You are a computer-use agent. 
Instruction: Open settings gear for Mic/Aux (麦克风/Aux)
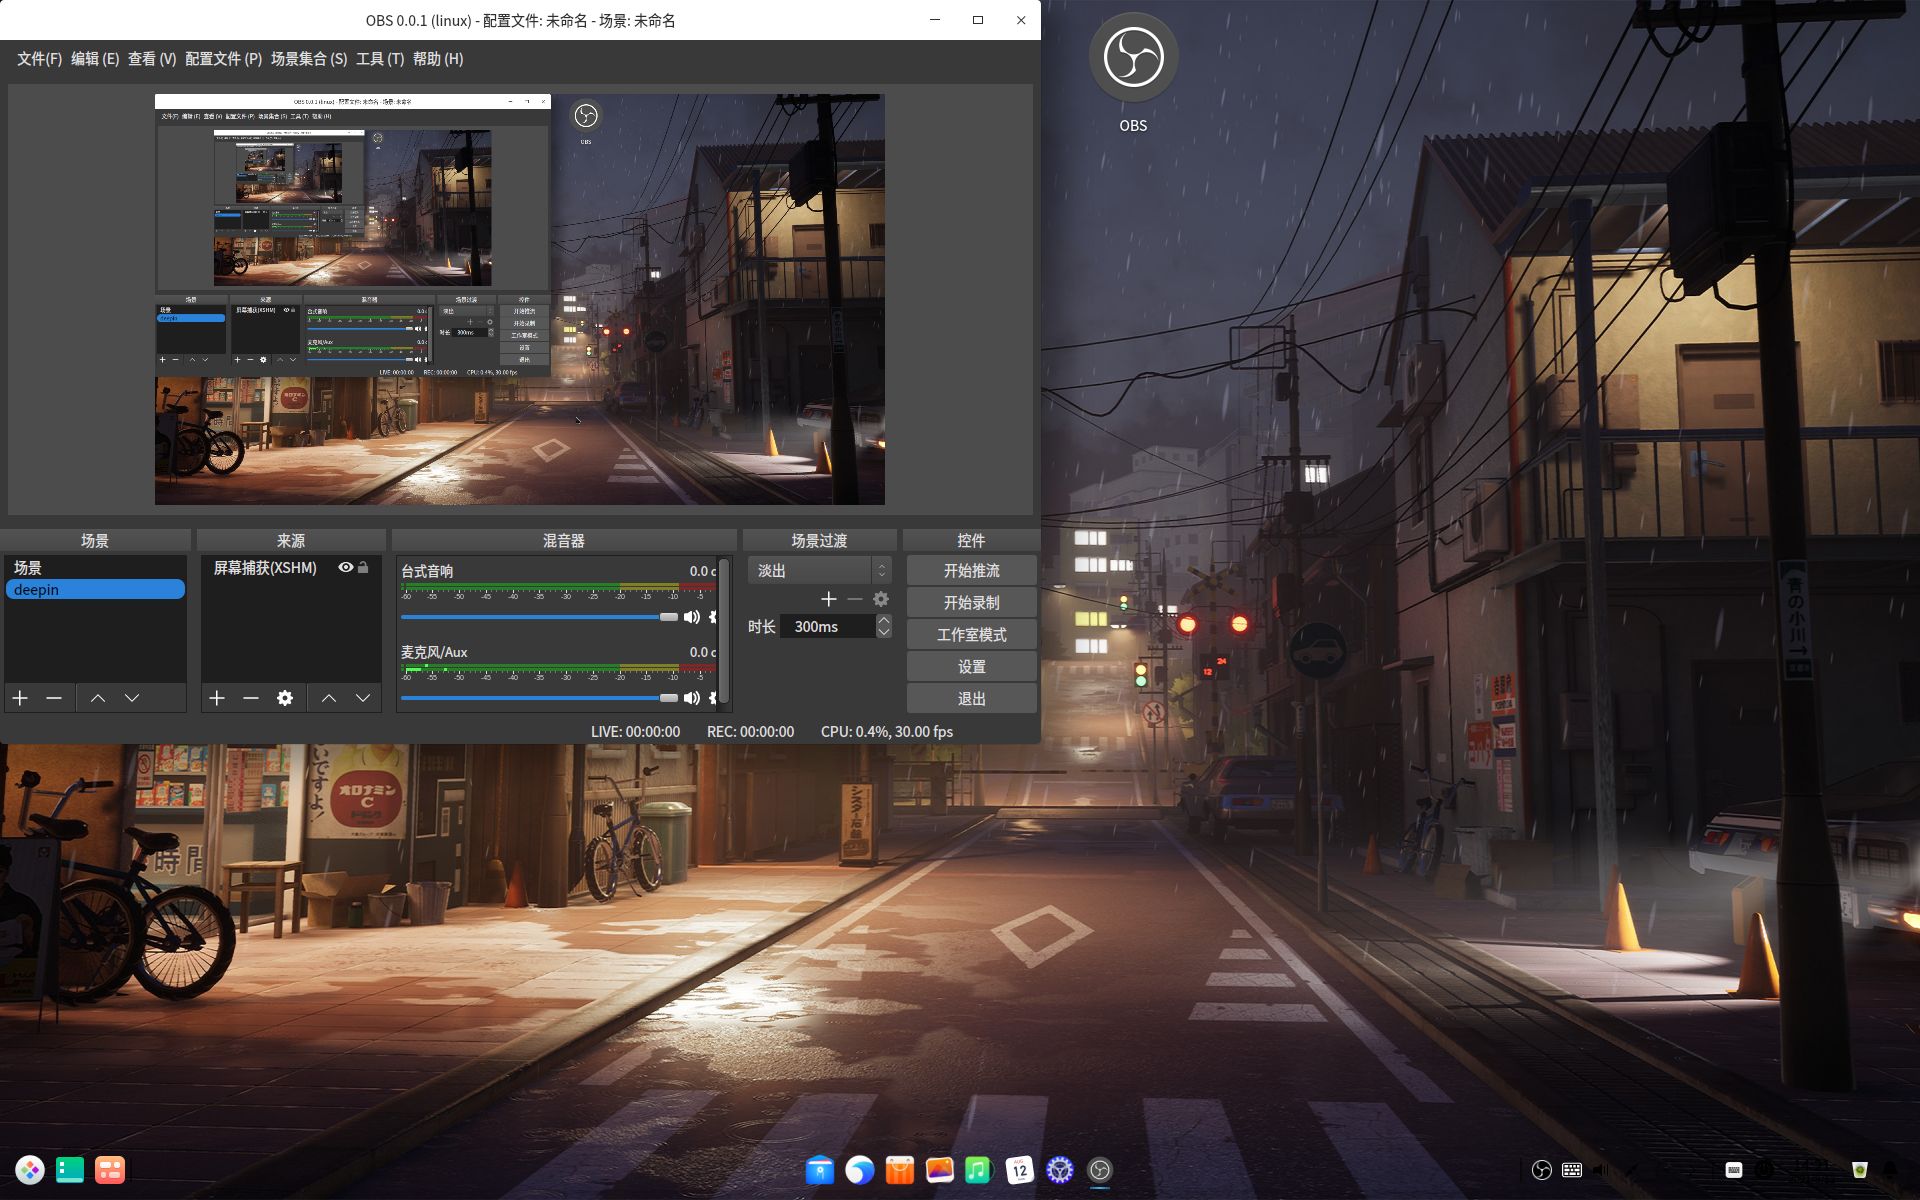tap(713, 698)
